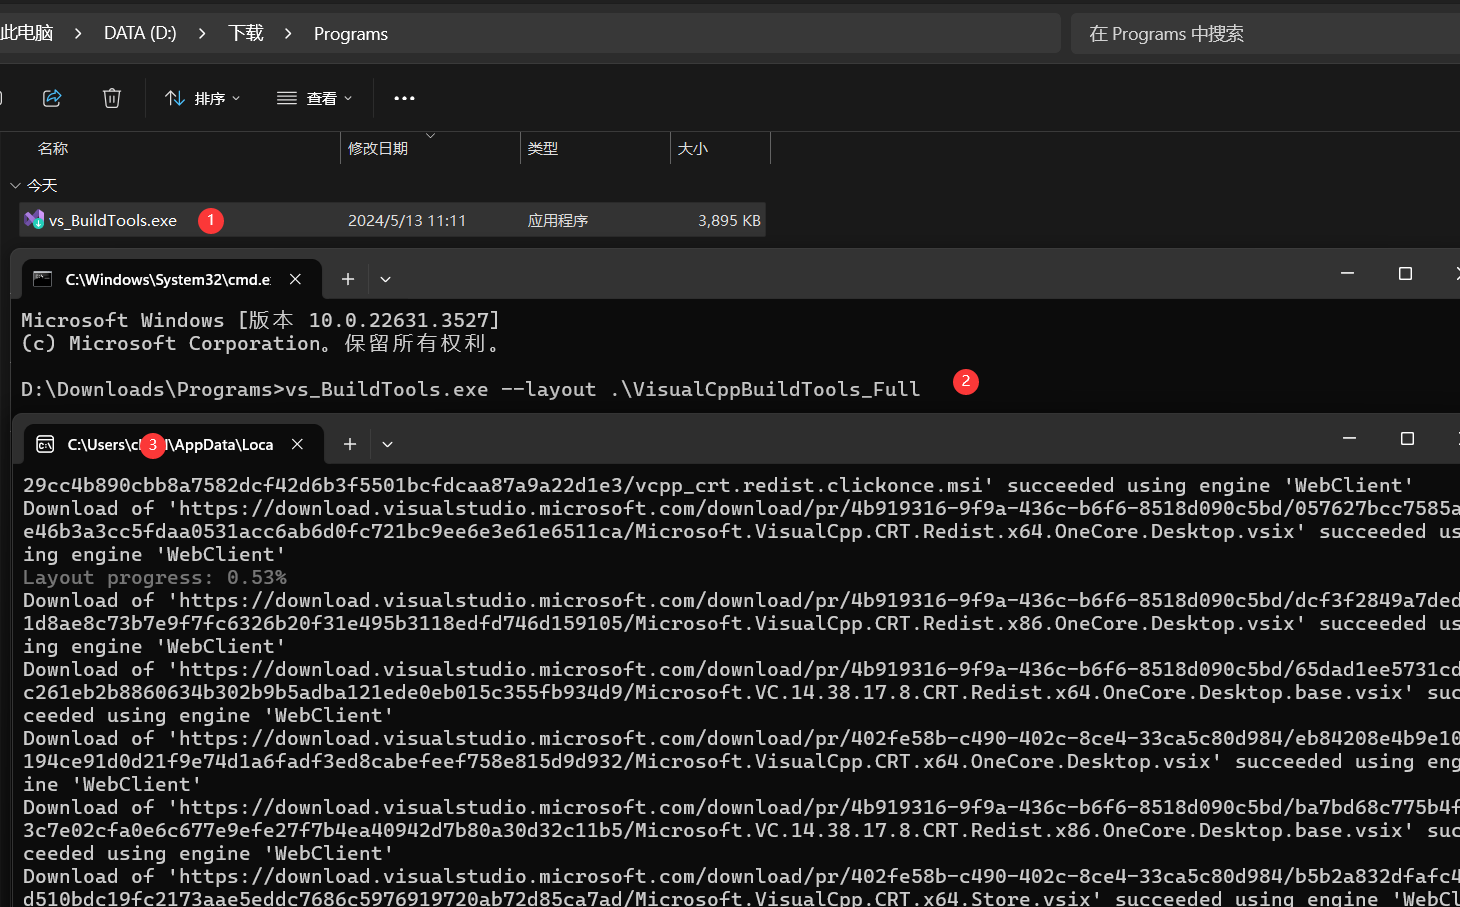Expand chevron after 下载 breadcrumb
This screenshot has height=907, width=1460.
288,33
